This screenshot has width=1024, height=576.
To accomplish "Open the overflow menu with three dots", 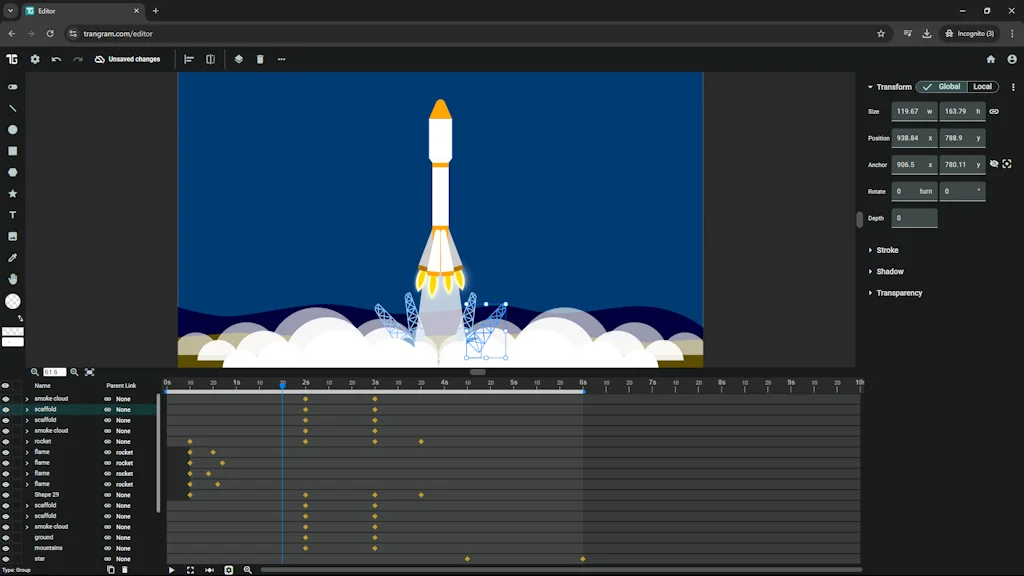I will pyautogui.click(x=281, y=59).
